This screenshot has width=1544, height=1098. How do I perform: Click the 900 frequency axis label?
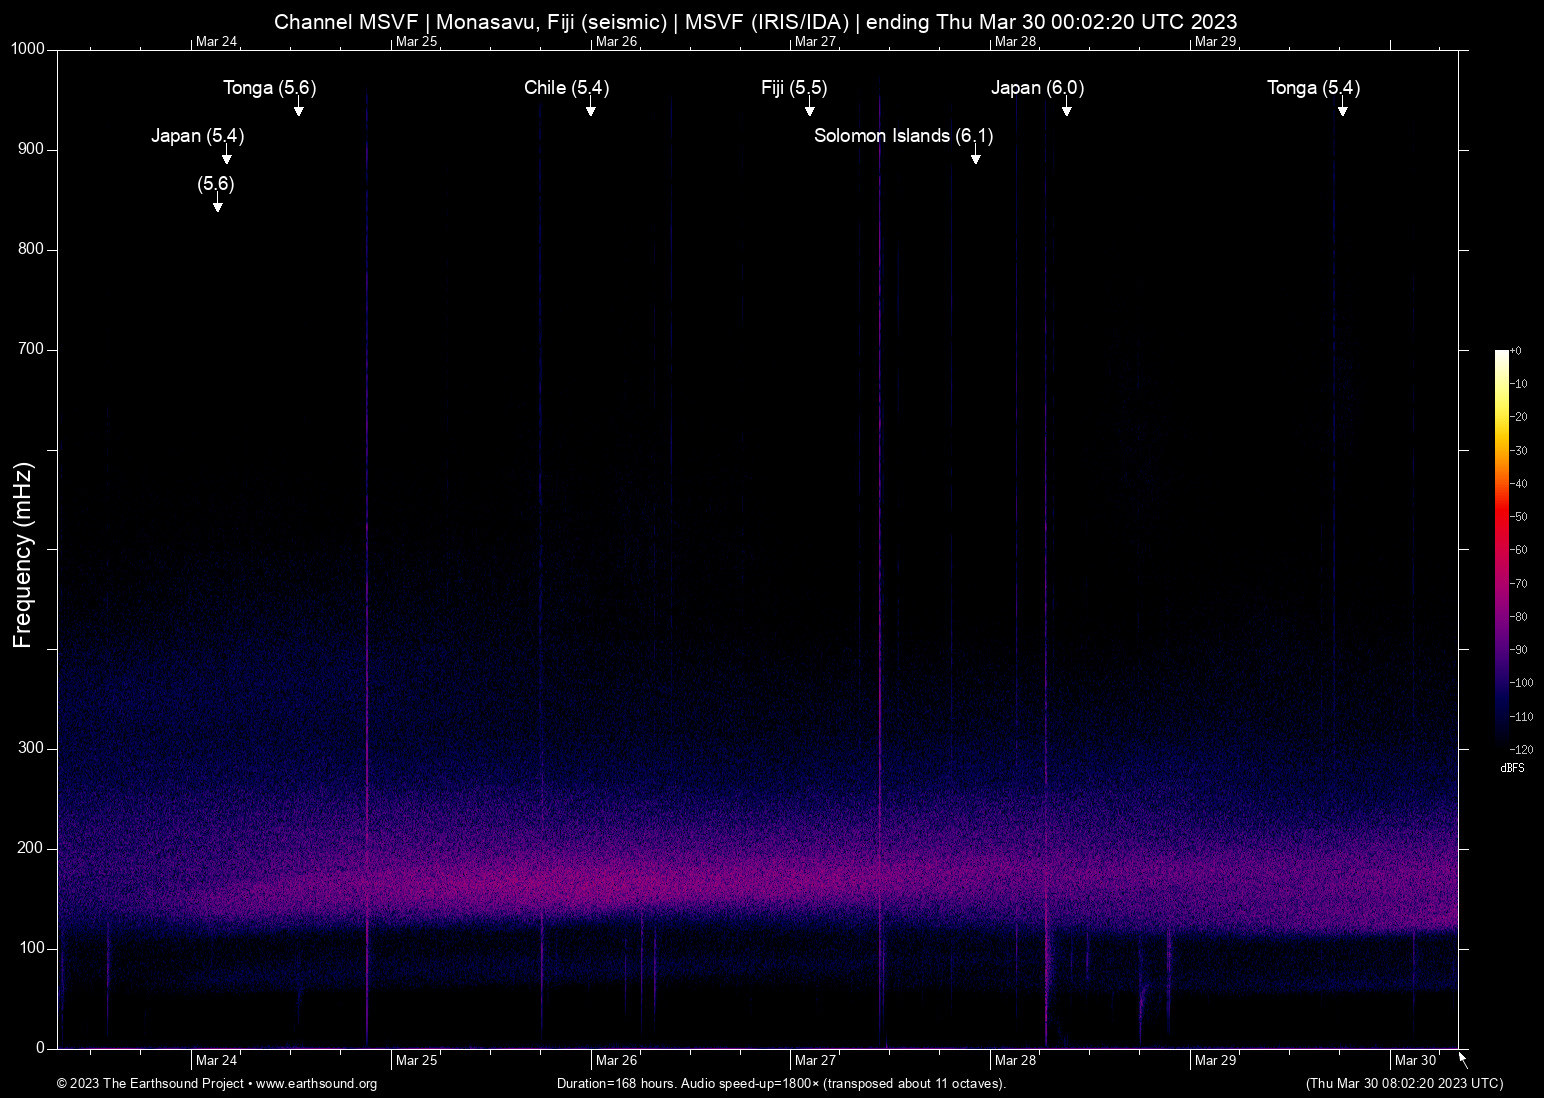tap(31, 149)
